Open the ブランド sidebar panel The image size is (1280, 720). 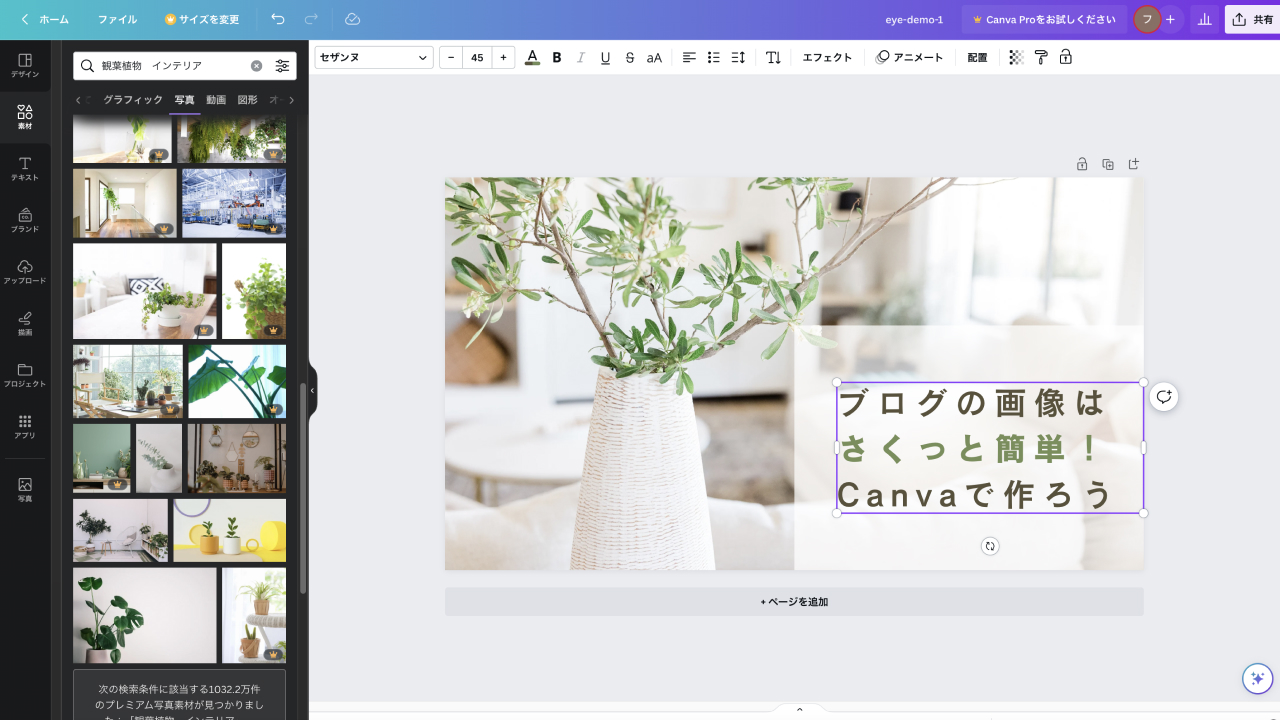[25, 221]
